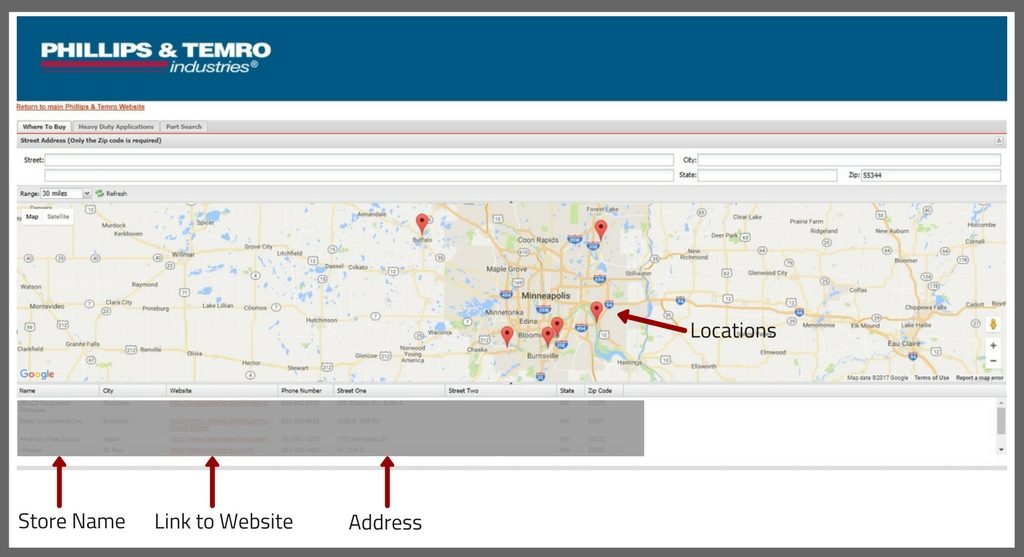
Task: Open Street View pegman on map
Action: pyautogui.click(x=993, y=325)
